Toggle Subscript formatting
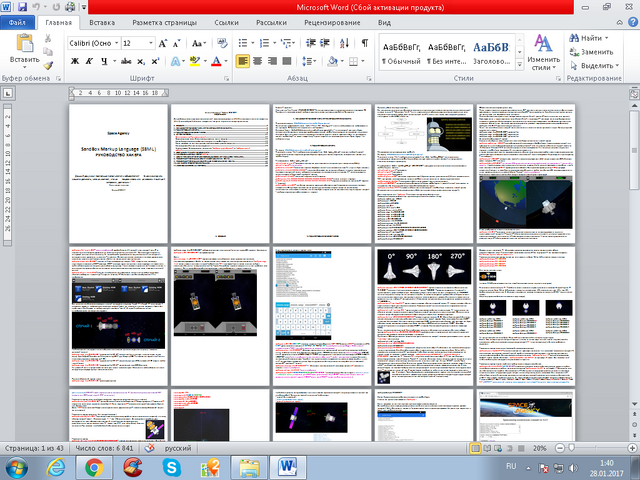This screenshot has width=640, height=480. click(x=141, y=62)
